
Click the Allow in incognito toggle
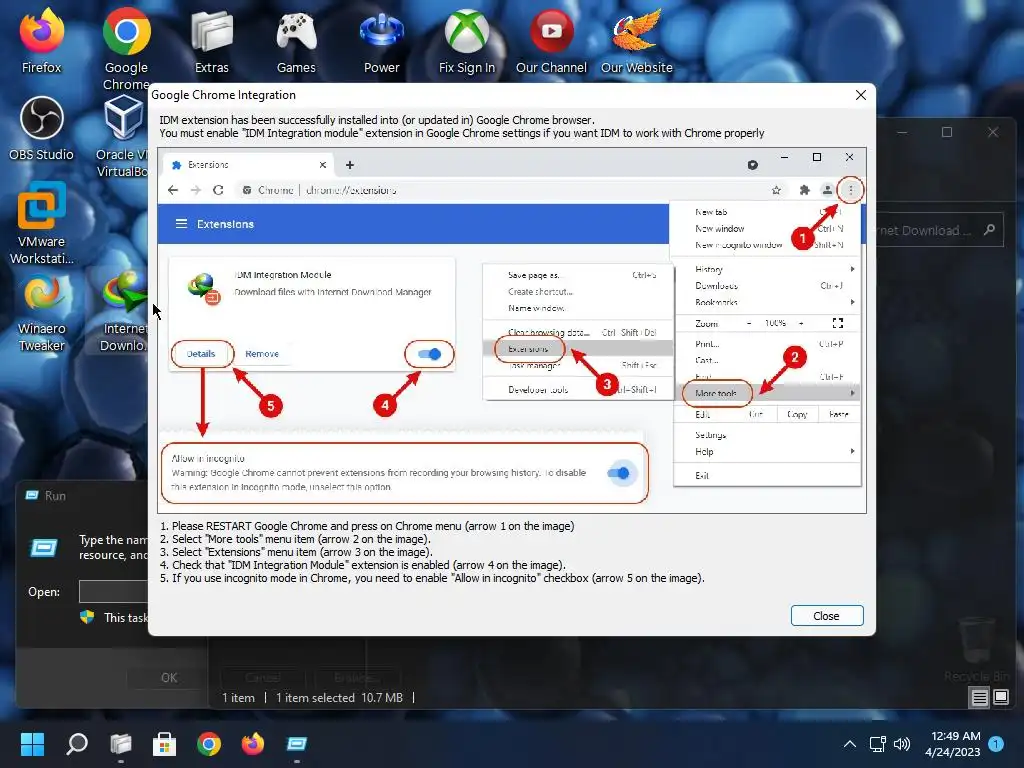[618, 473]
